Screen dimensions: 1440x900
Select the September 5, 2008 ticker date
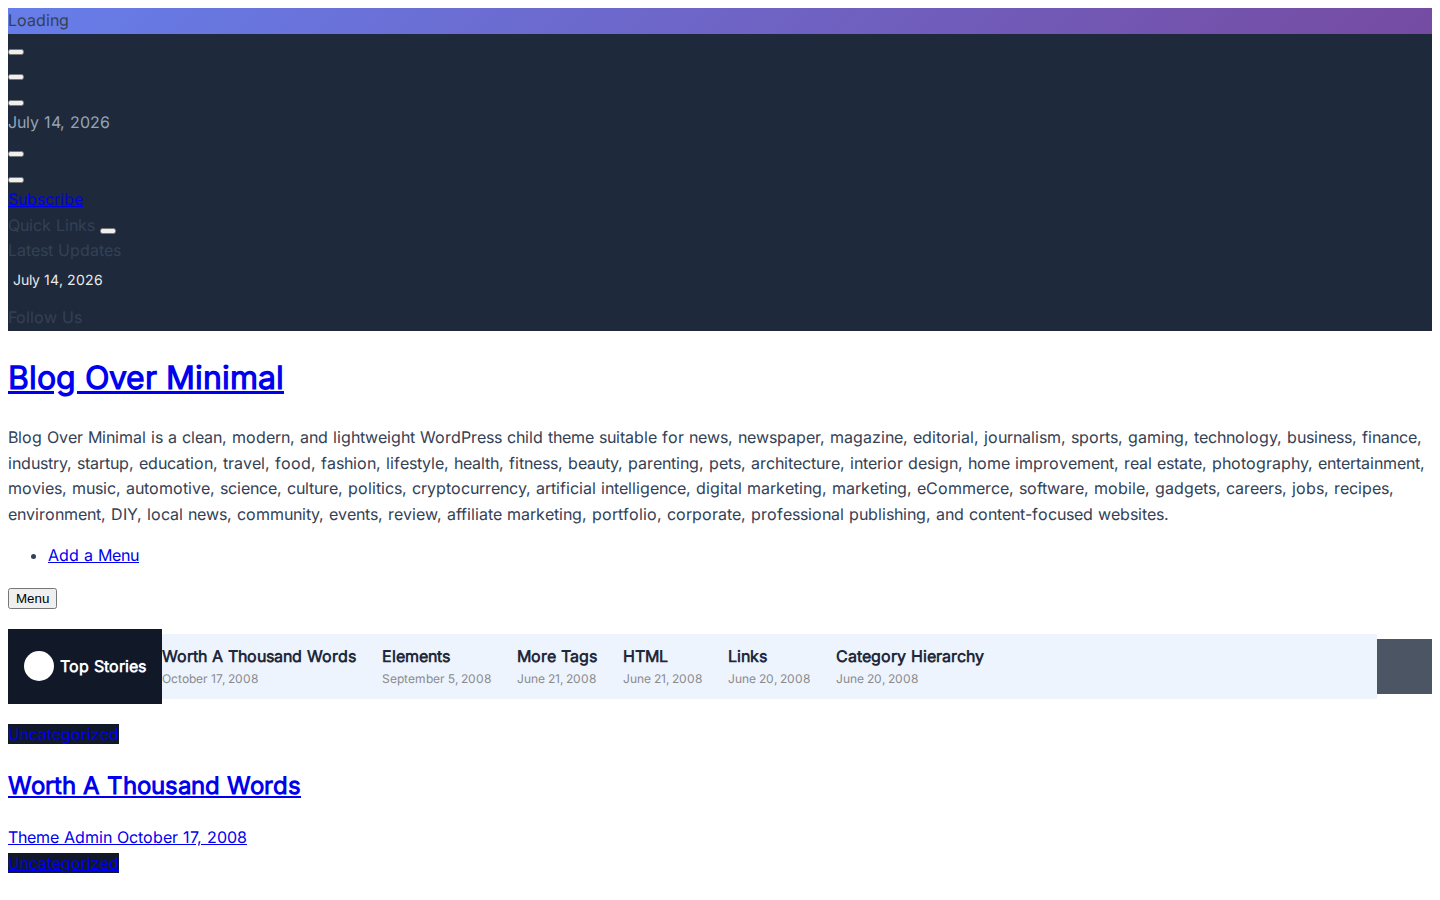point(436,679)
